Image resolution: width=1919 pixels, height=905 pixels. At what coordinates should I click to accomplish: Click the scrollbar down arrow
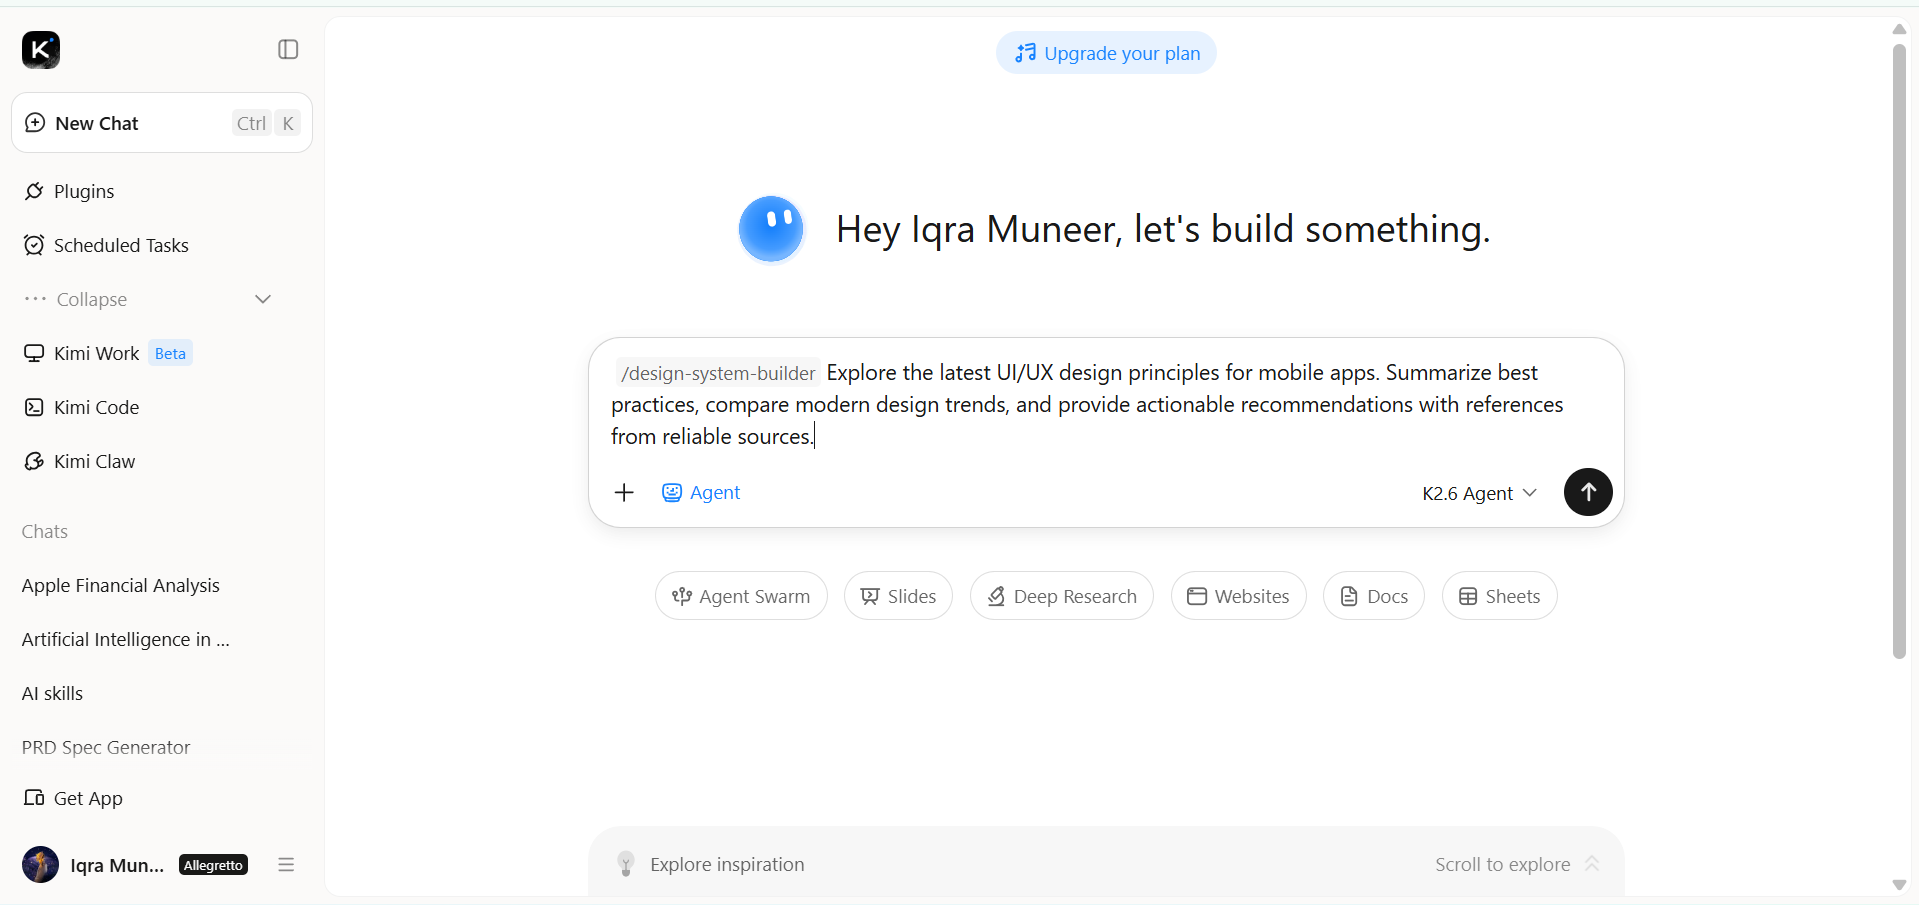(x=1899, y=885)
